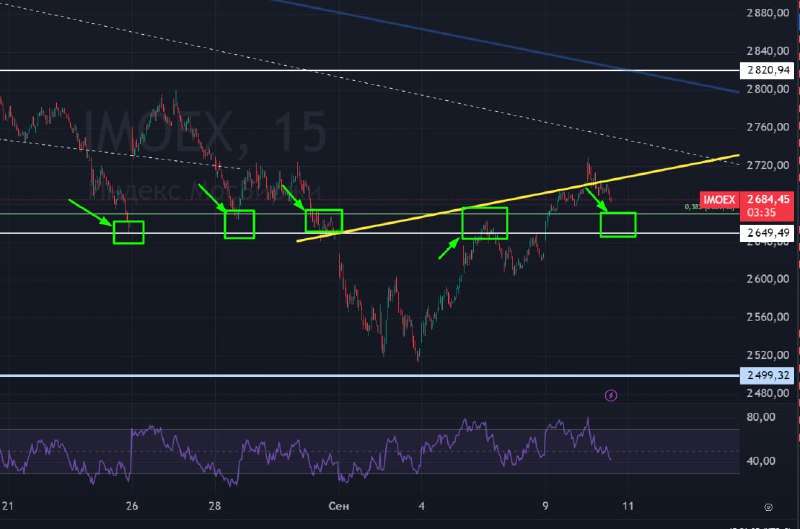800x529 pixels.
Task: Select the 2 649,49 price level label
Action: tap(767, 233)
